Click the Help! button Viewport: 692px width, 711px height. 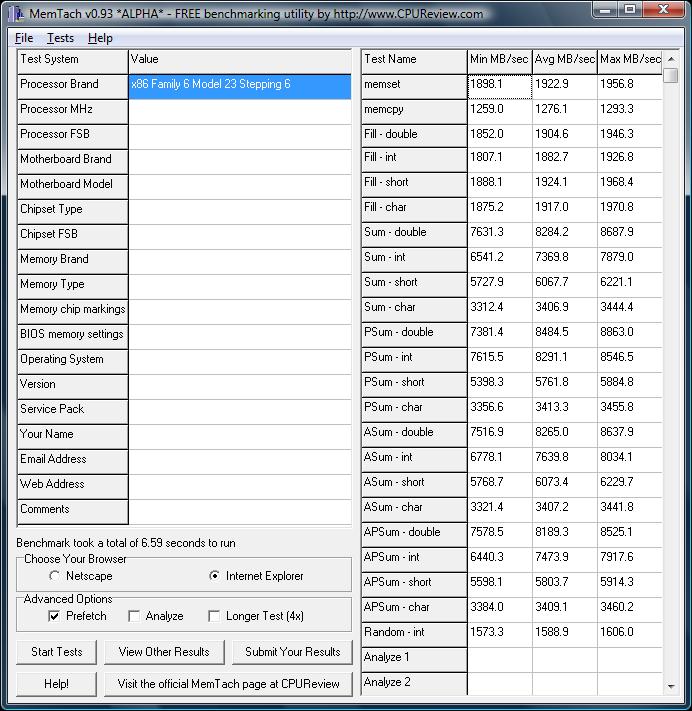pyautogui.click(x=57, y=684)
